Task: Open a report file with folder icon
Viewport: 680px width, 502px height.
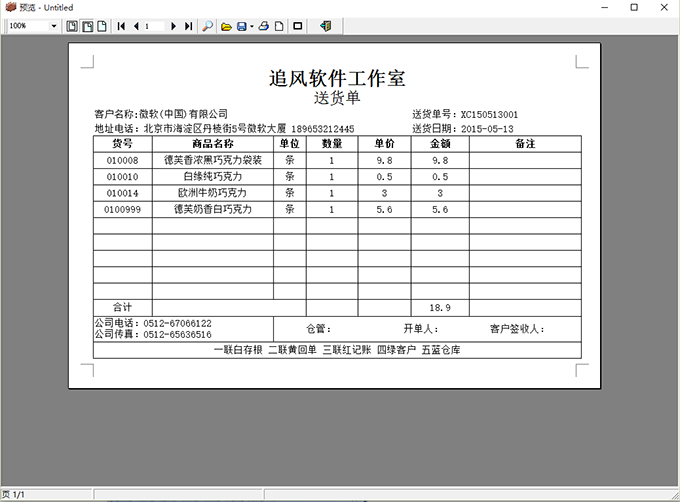Action: point(226,27)
